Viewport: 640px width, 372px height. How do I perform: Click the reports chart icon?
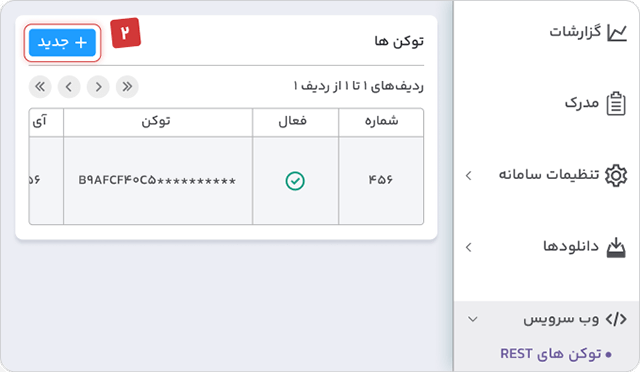click(617, 32)
